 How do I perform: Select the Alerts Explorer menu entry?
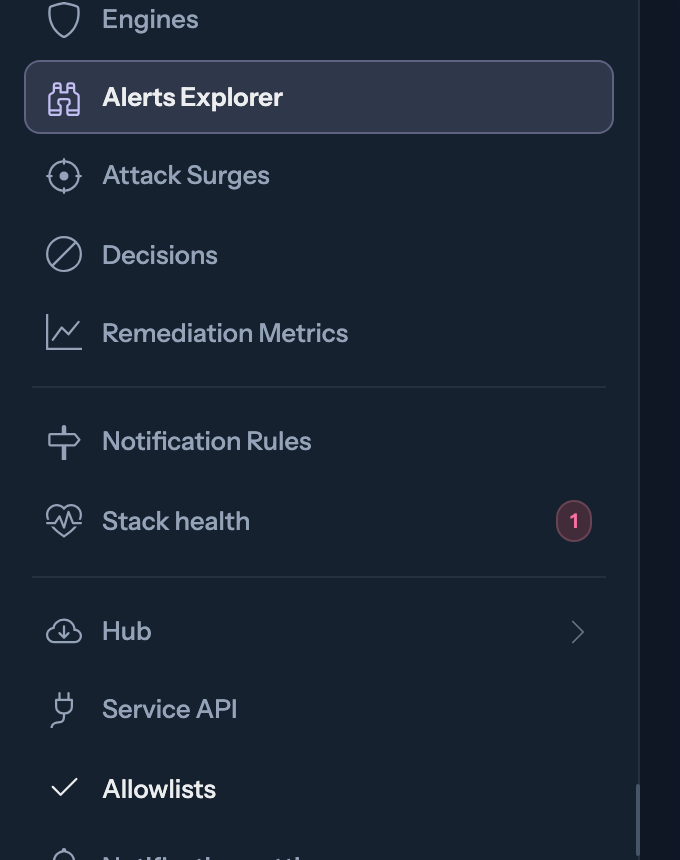click(x=319, y=97)
